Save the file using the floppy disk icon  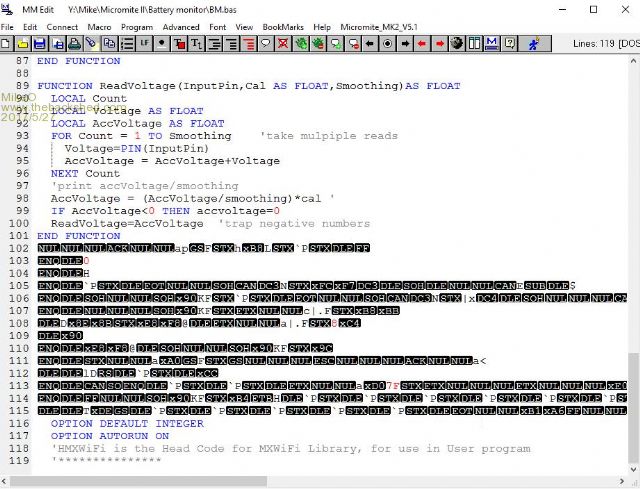[39, 44]
